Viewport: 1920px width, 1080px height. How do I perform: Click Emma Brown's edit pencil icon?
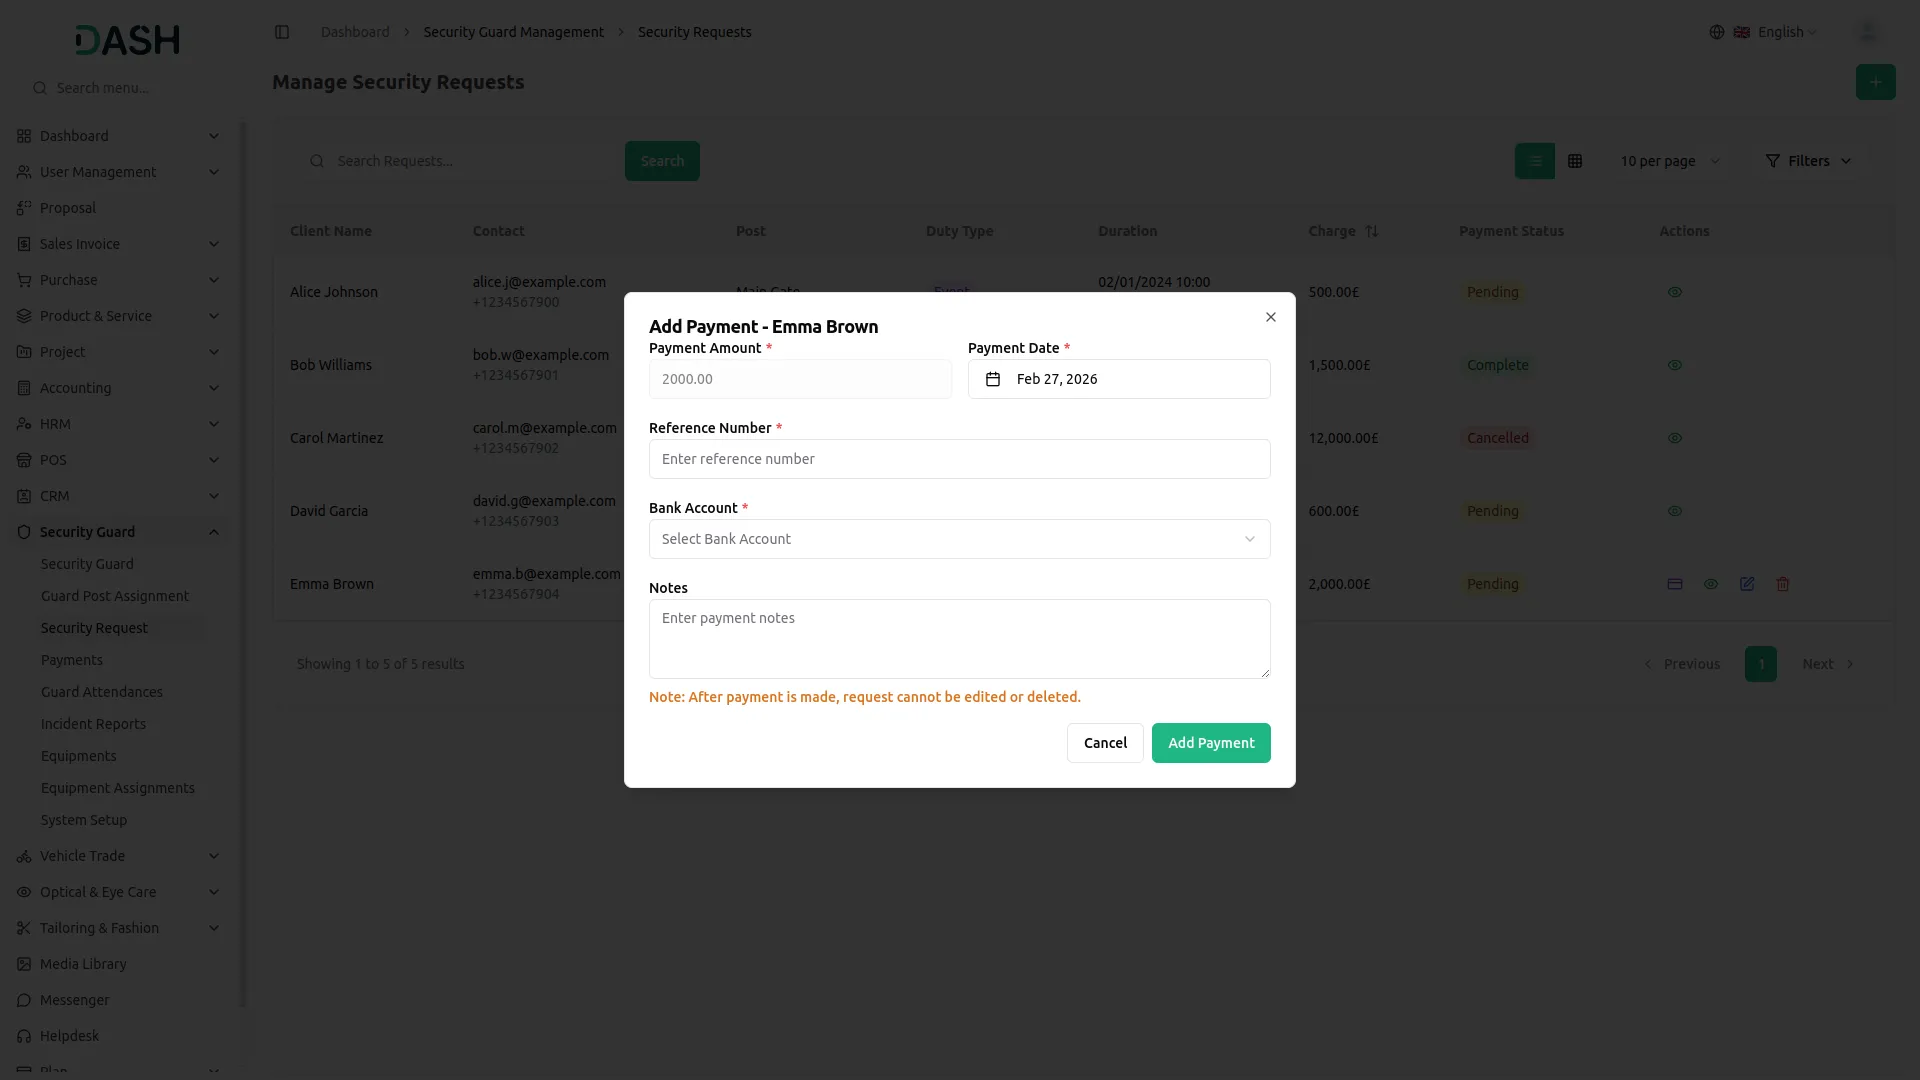click(1747, 584)
